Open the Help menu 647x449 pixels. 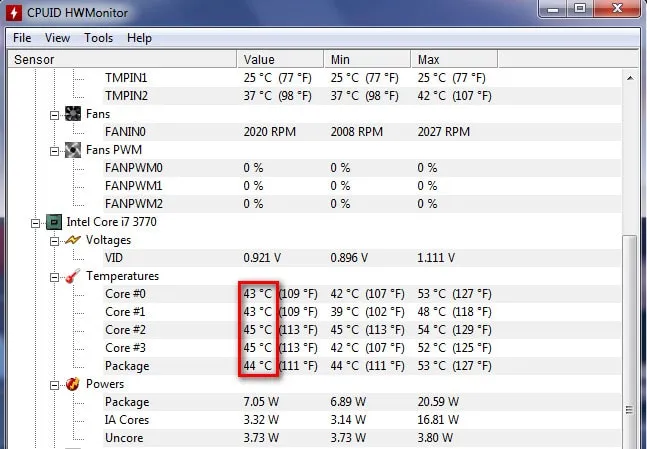click(139, 38)
